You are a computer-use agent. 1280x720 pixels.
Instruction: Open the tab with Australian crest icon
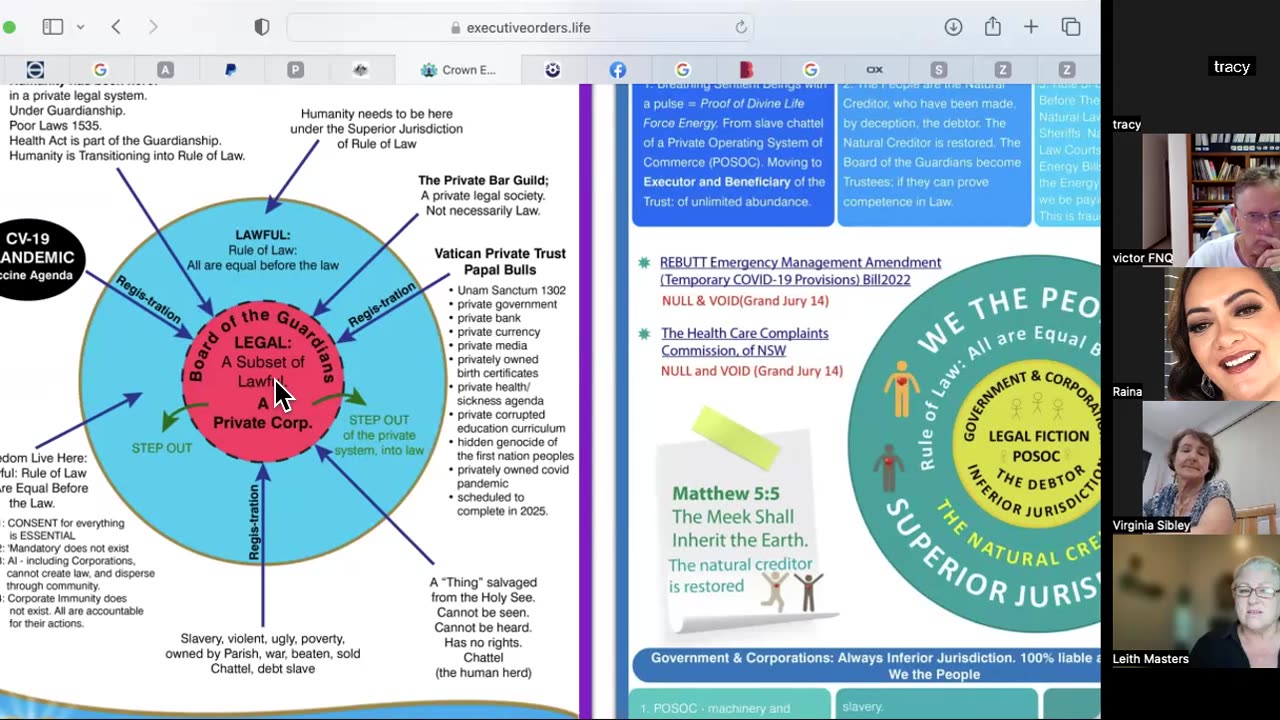361,69
